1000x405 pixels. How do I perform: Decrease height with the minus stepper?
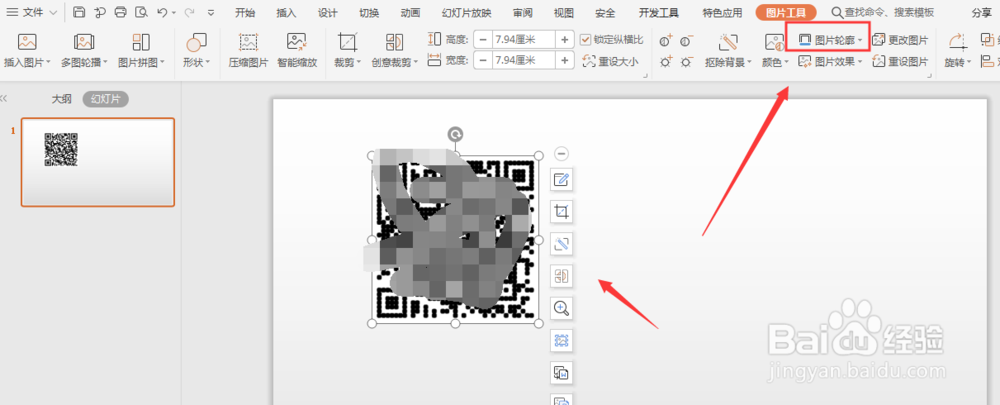click(x=483, y=40)
